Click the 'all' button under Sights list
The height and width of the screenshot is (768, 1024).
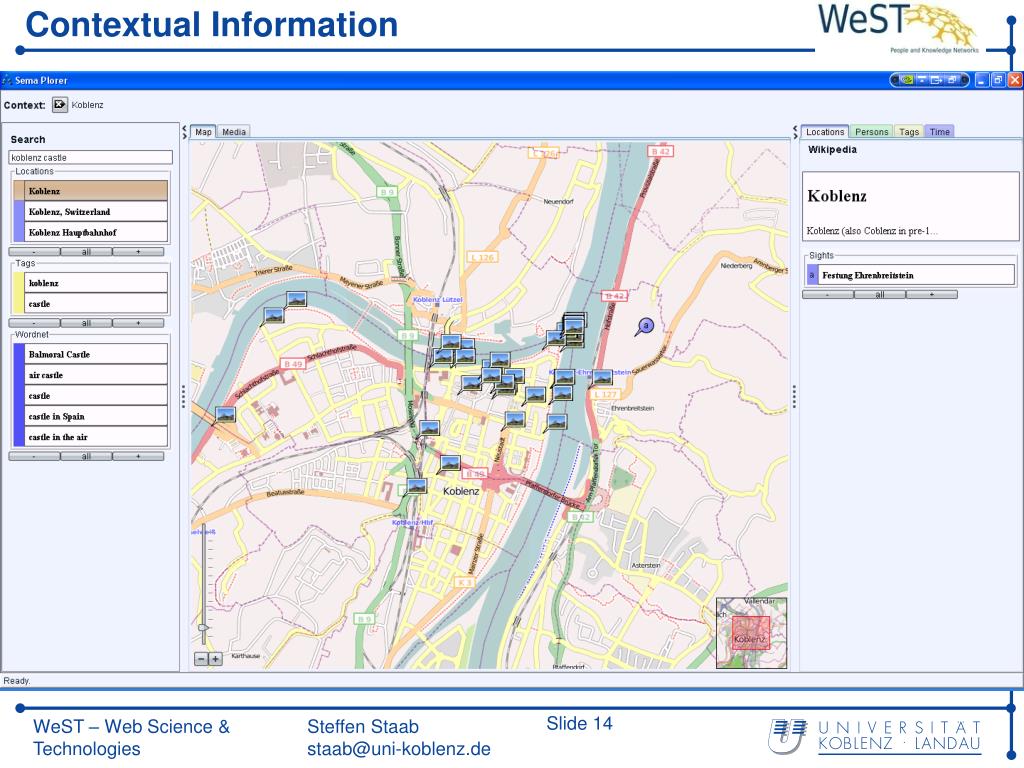pyautogui.click(x=880, y=295)
